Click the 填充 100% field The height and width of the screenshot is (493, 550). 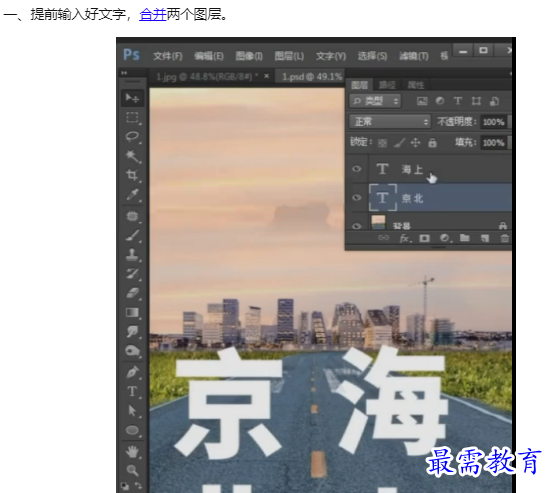(x=493, y=142)
